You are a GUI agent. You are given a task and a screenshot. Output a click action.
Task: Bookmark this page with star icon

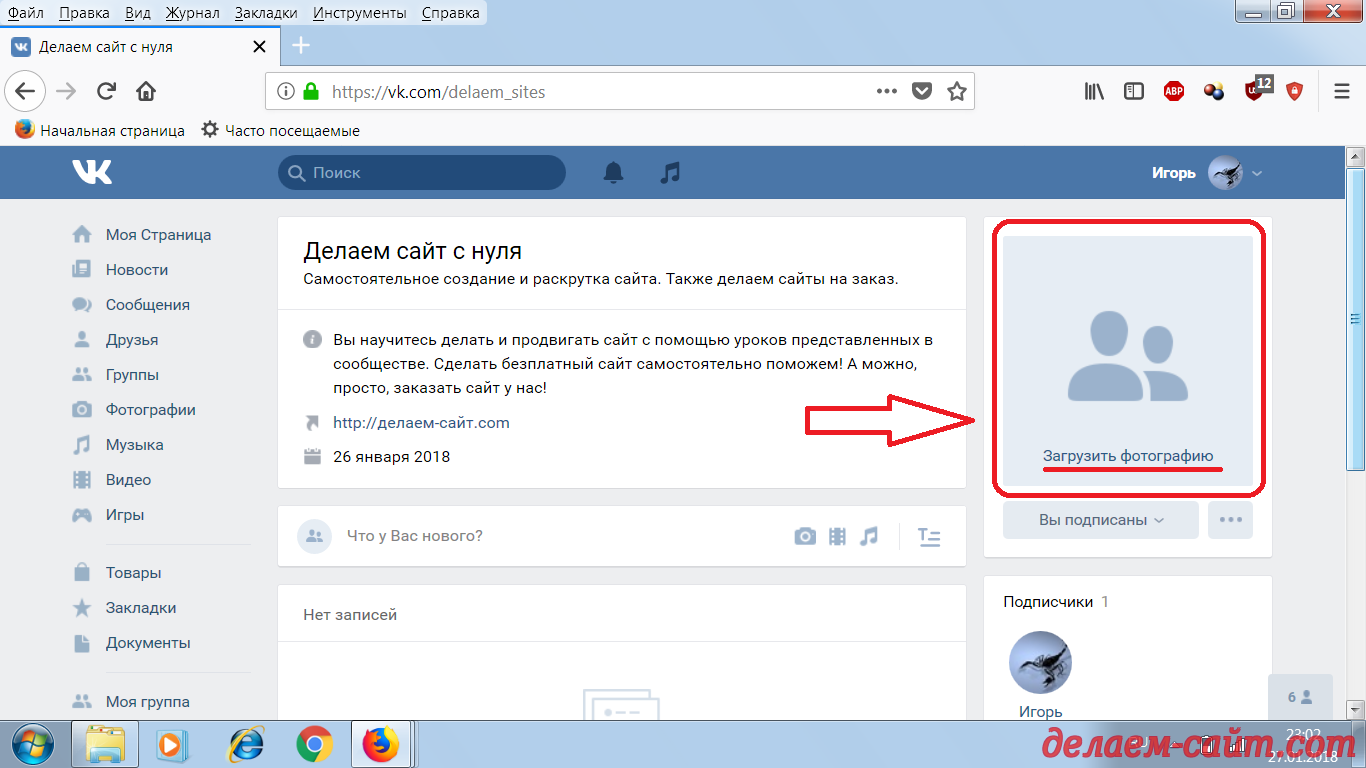957,92
